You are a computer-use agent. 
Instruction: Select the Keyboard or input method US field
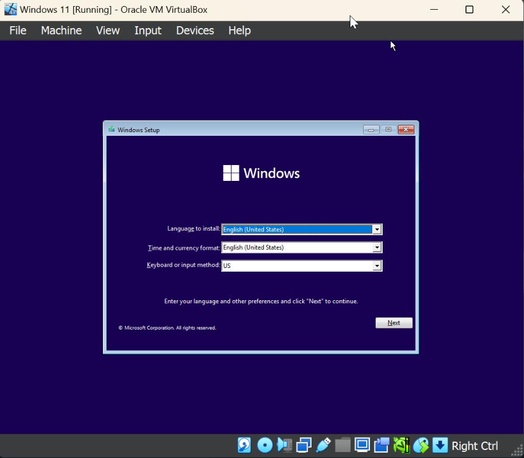tap(302, 266)
